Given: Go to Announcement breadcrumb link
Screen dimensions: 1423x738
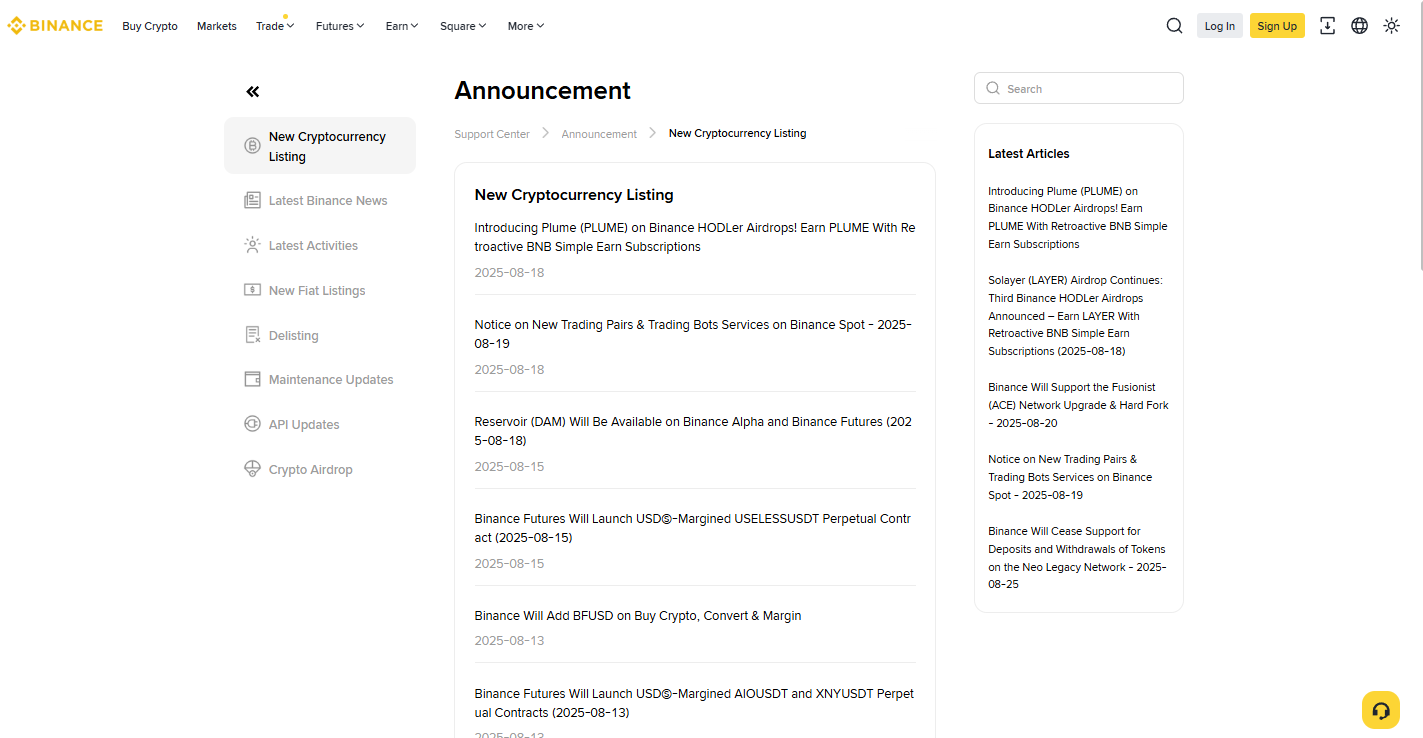Looking at the screenshot, I should (599, 134).
